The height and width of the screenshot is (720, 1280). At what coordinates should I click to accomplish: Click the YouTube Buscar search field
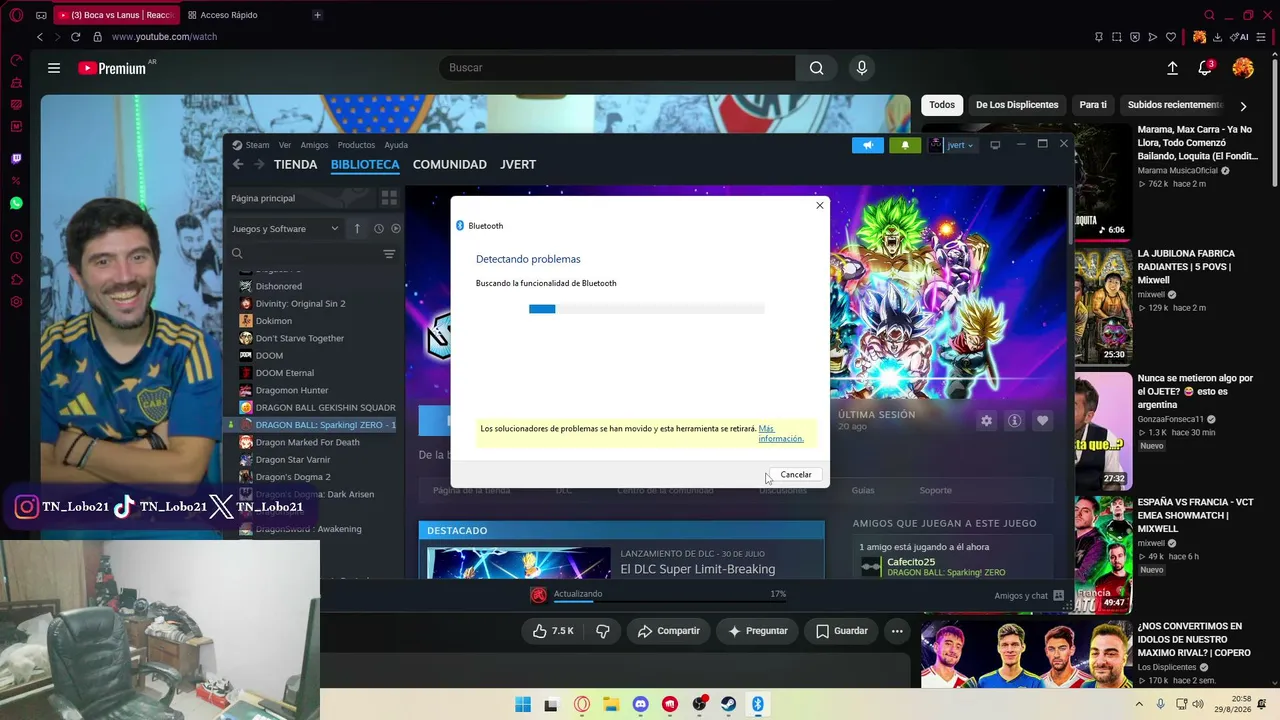[617, 68]
